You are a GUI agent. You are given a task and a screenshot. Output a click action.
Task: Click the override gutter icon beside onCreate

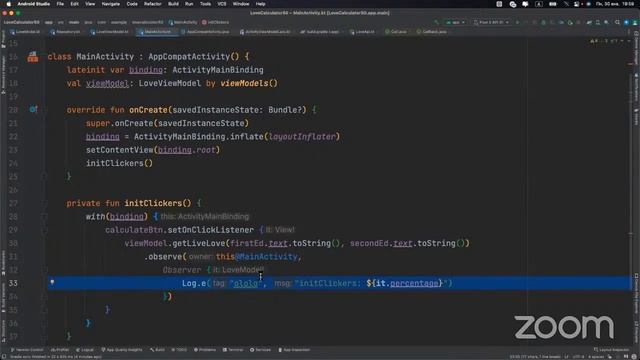33,109
